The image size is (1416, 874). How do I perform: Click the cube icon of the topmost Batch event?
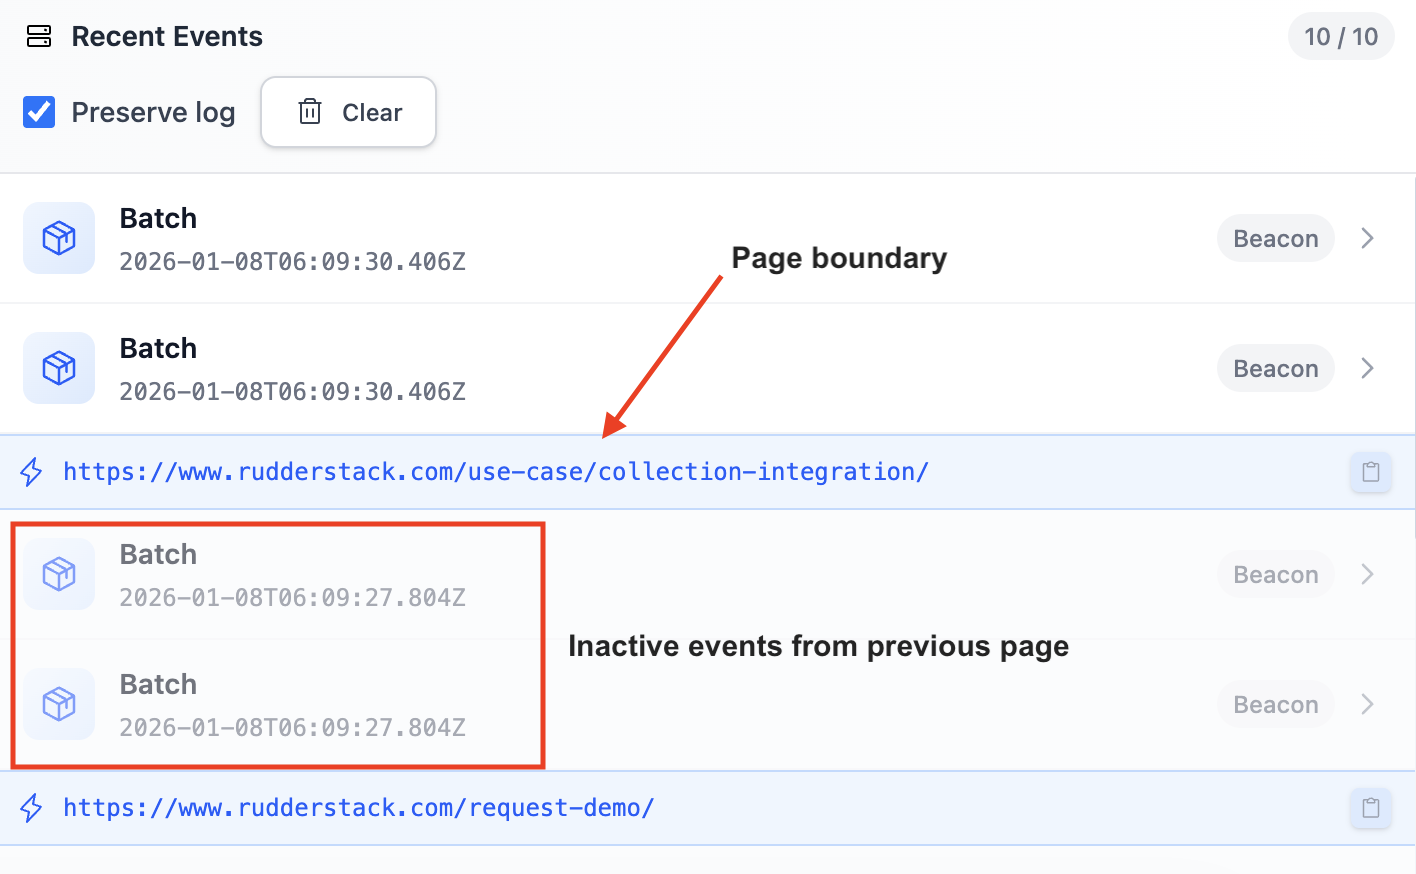click(x=59, y=238)
